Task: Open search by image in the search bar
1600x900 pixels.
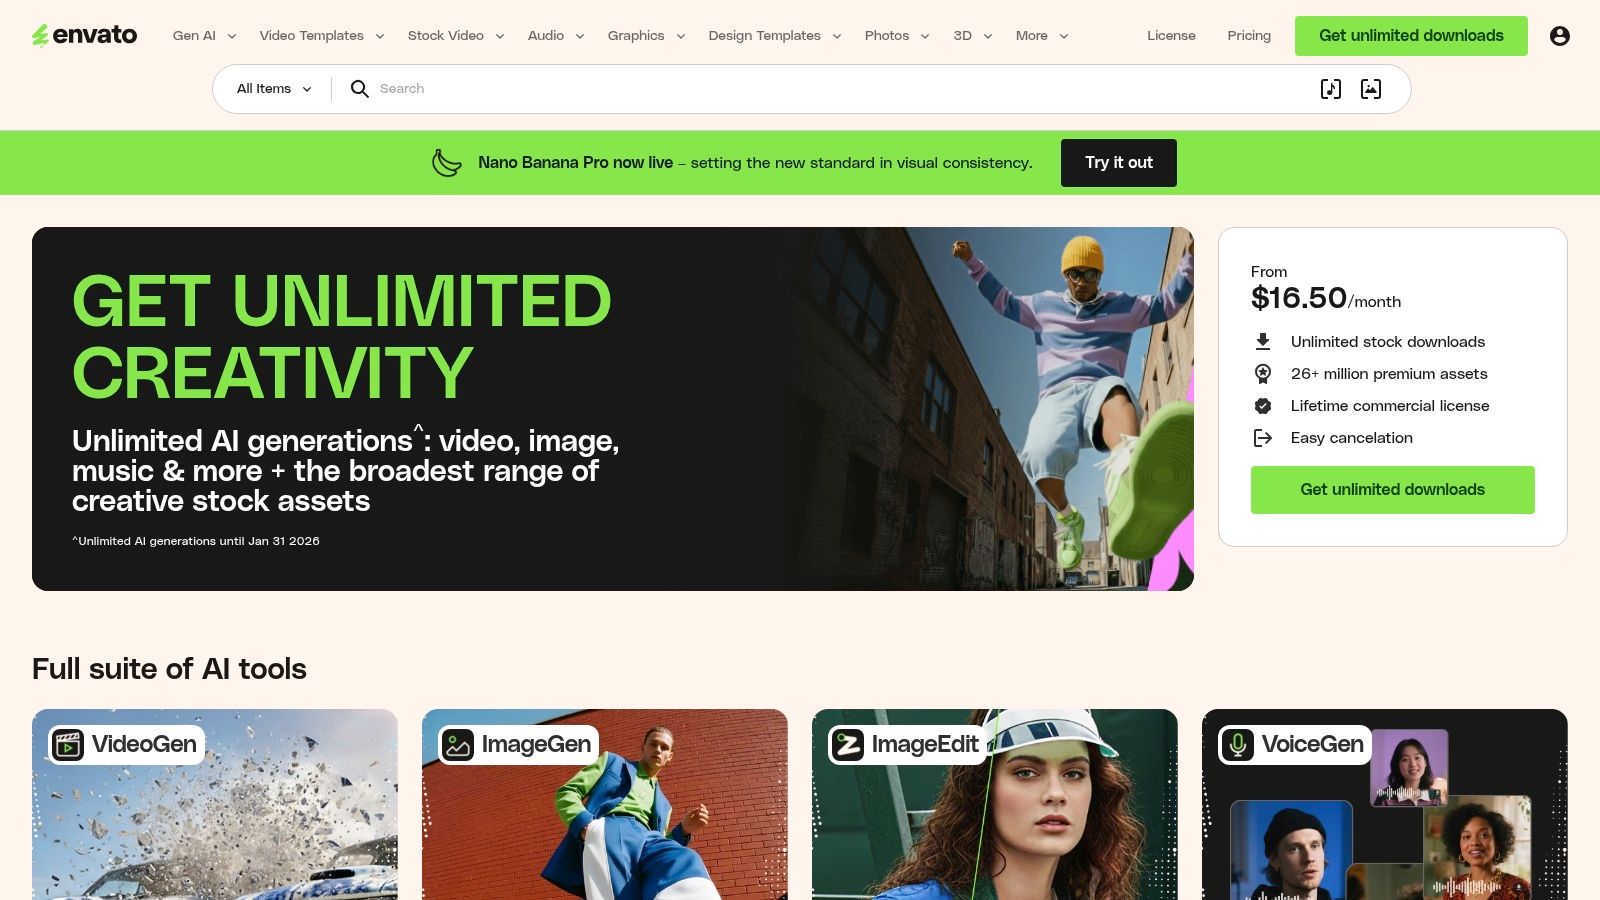Action: 1370,89
